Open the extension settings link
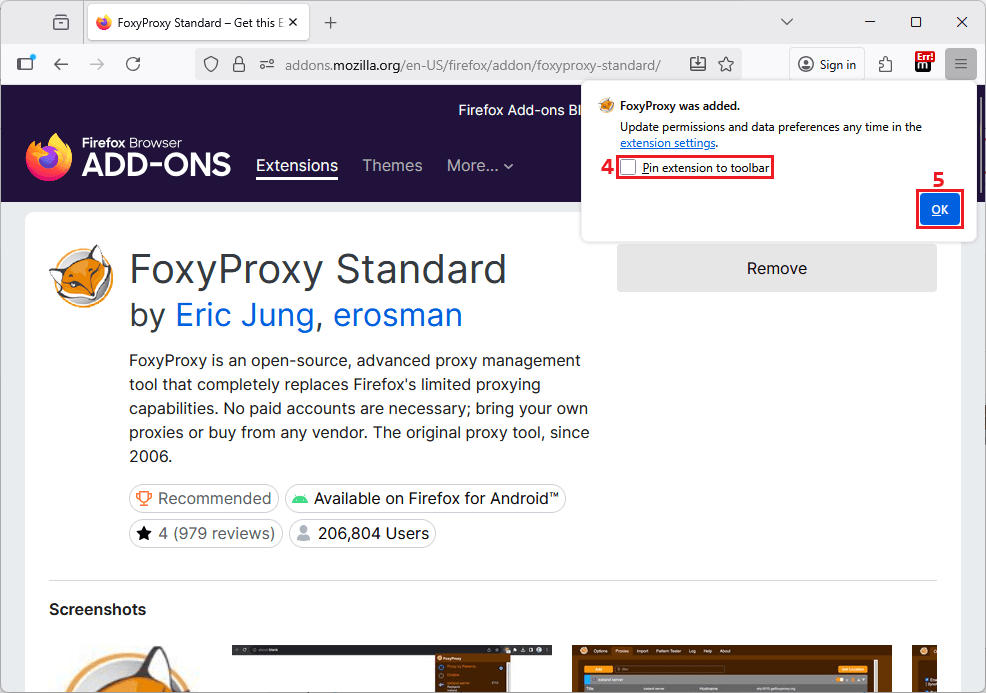Viewport: 986px width, 693px height. (x=667, y=143)
